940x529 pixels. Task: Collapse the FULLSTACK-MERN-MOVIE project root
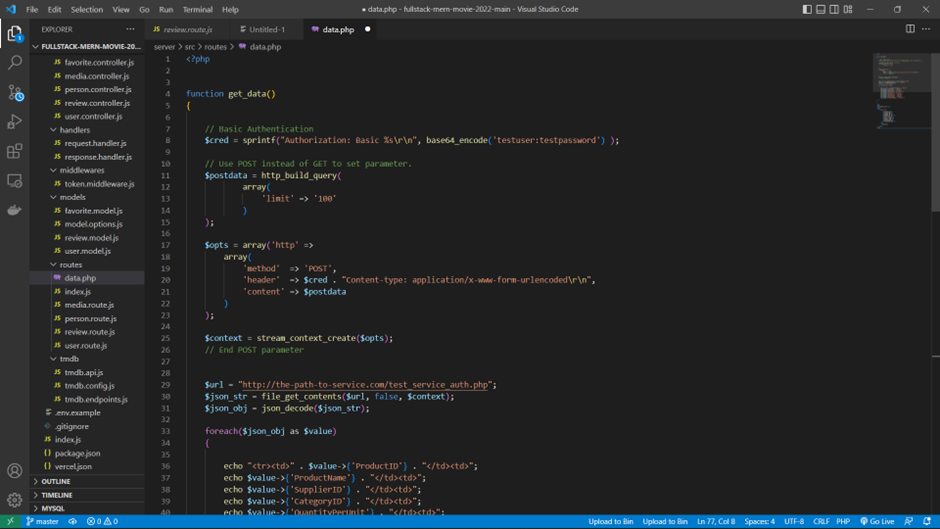pos(87,46)
